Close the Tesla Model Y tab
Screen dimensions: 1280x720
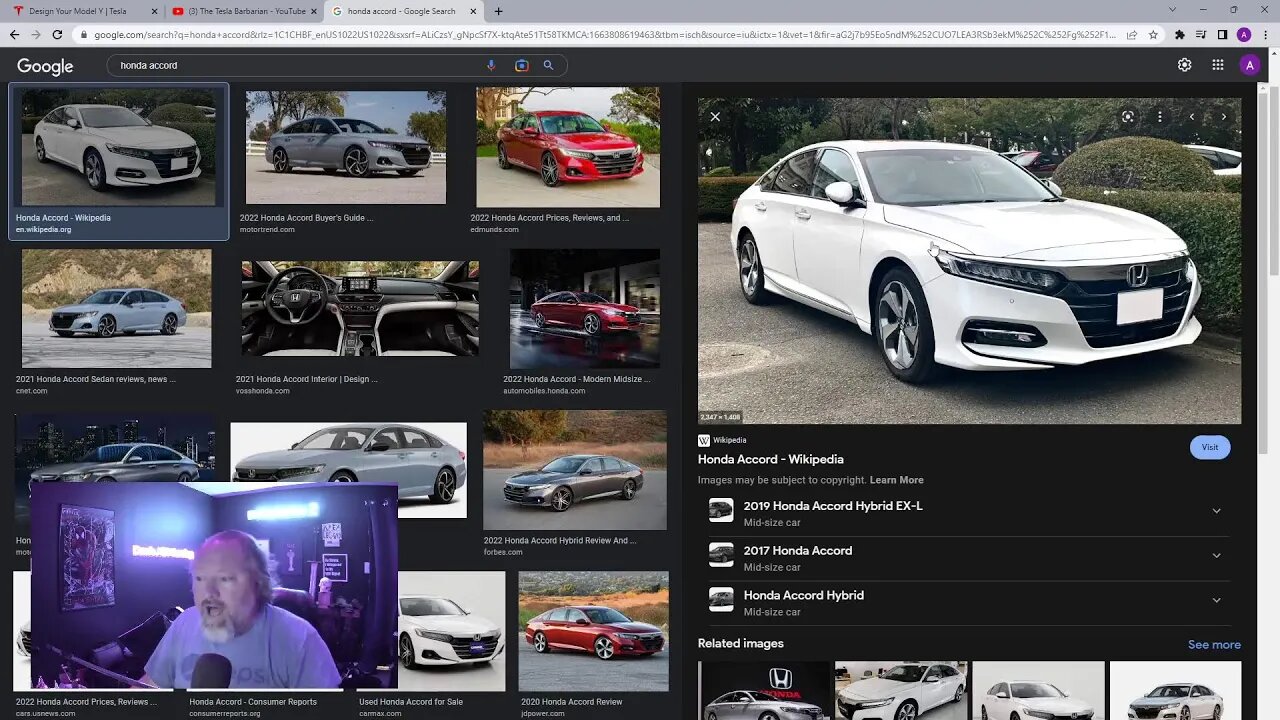click(154, 11)
